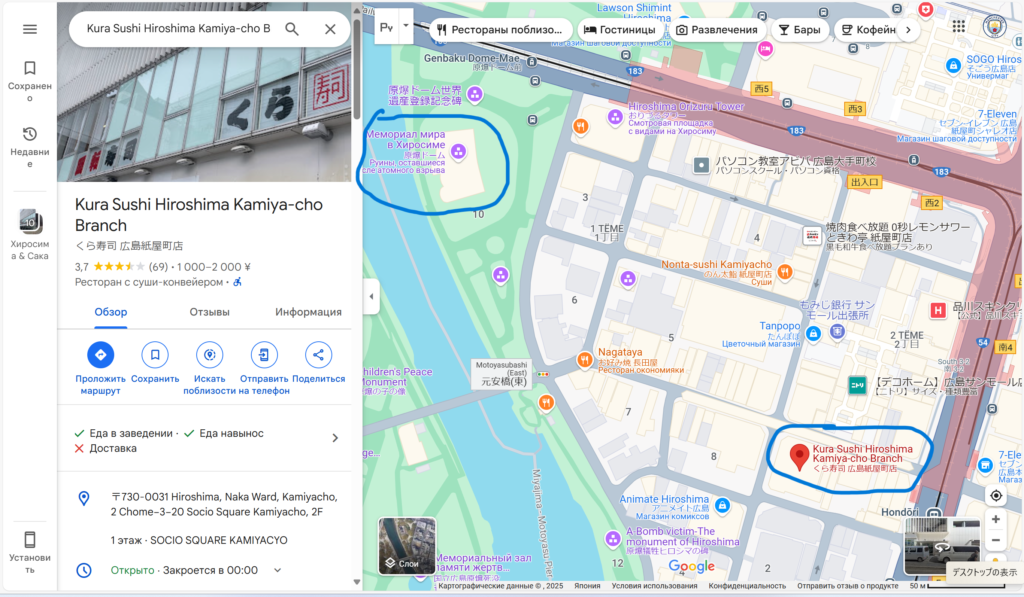
Task: Select the Бары chip
Action: tap(800, 29)
